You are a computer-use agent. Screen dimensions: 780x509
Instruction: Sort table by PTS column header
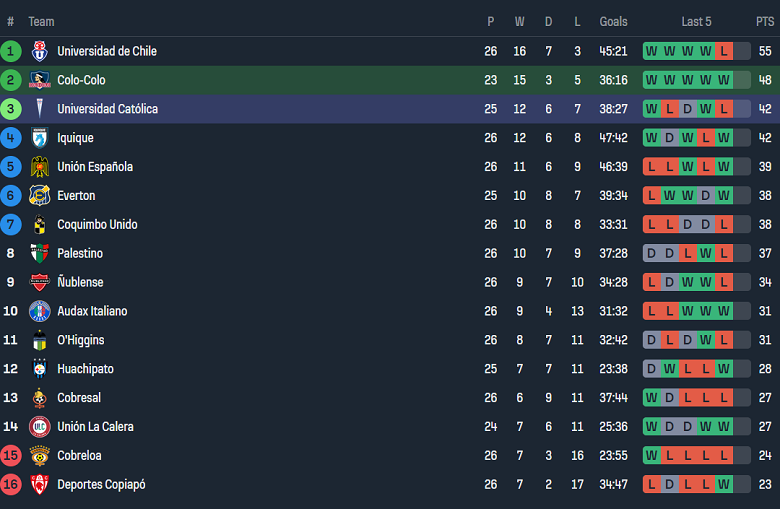pos(764,22)
